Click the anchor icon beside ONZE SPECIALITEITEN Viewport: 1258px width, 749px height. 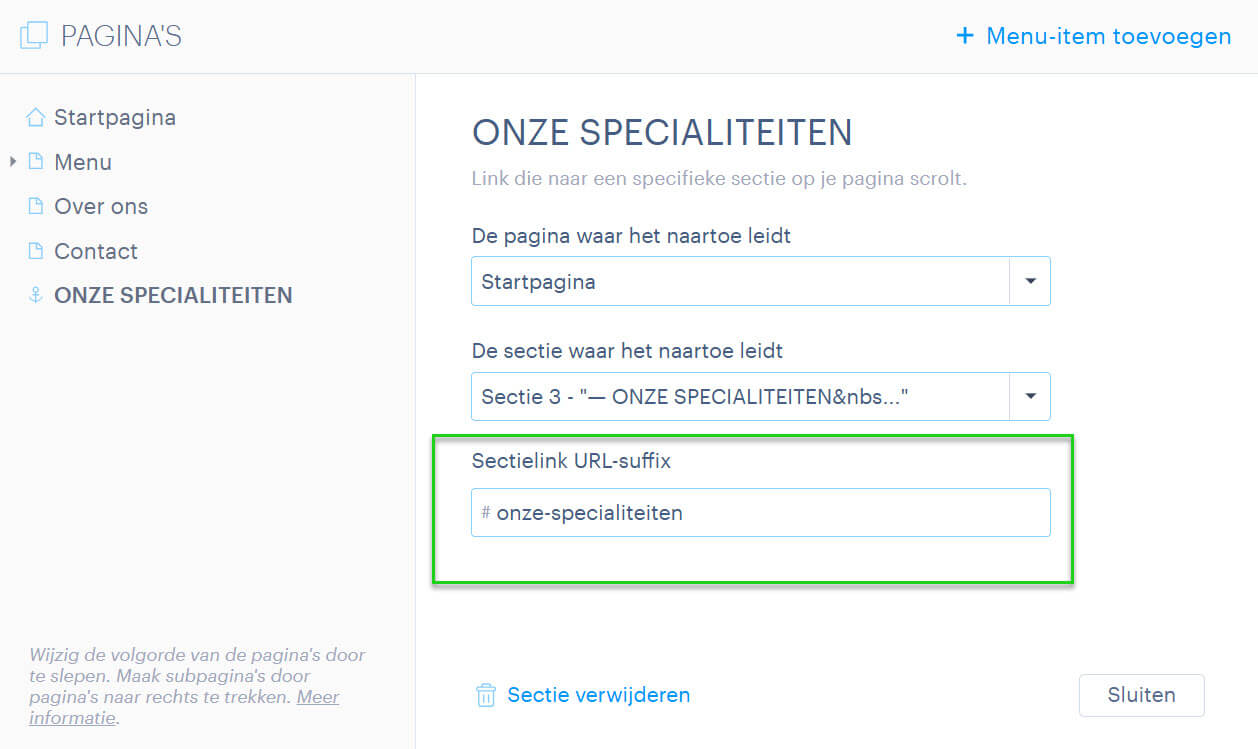click(x=35, y=295)
